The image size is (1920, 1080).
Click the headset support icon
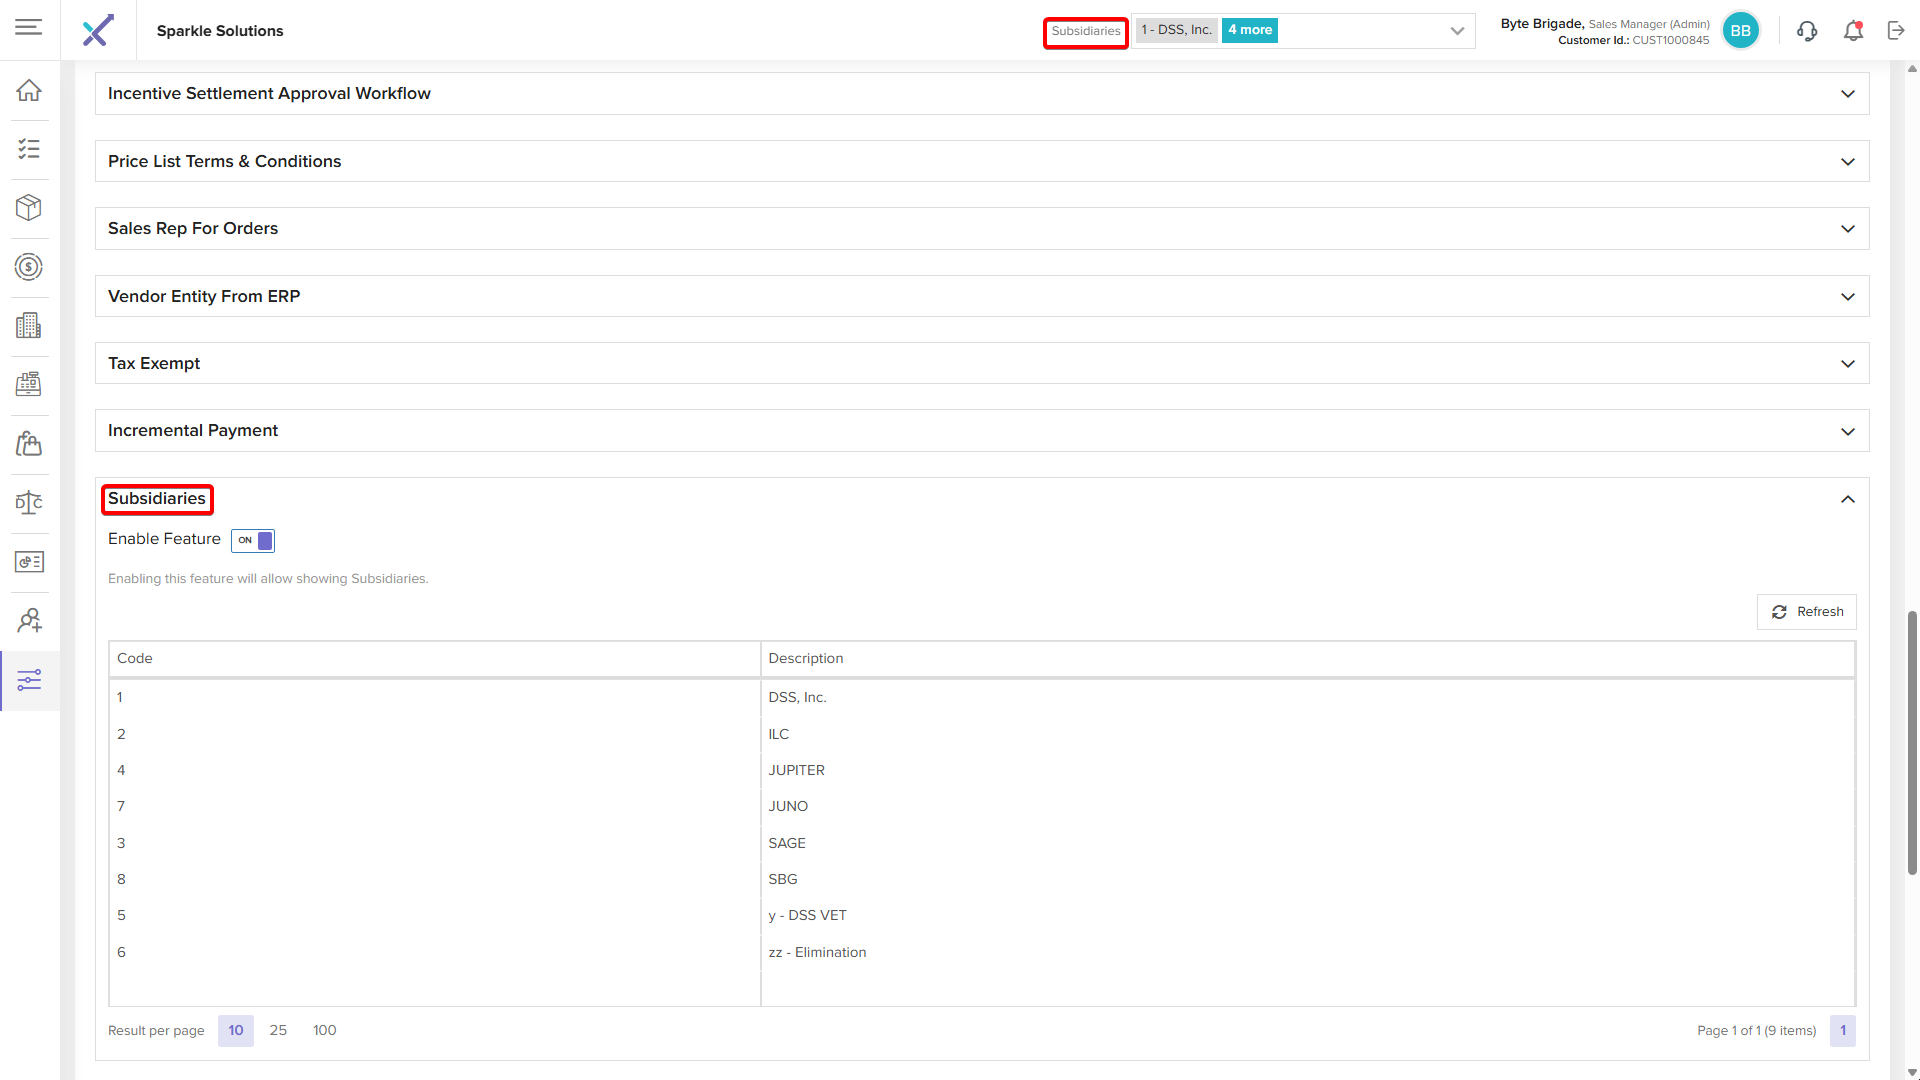pos(1807,31)
